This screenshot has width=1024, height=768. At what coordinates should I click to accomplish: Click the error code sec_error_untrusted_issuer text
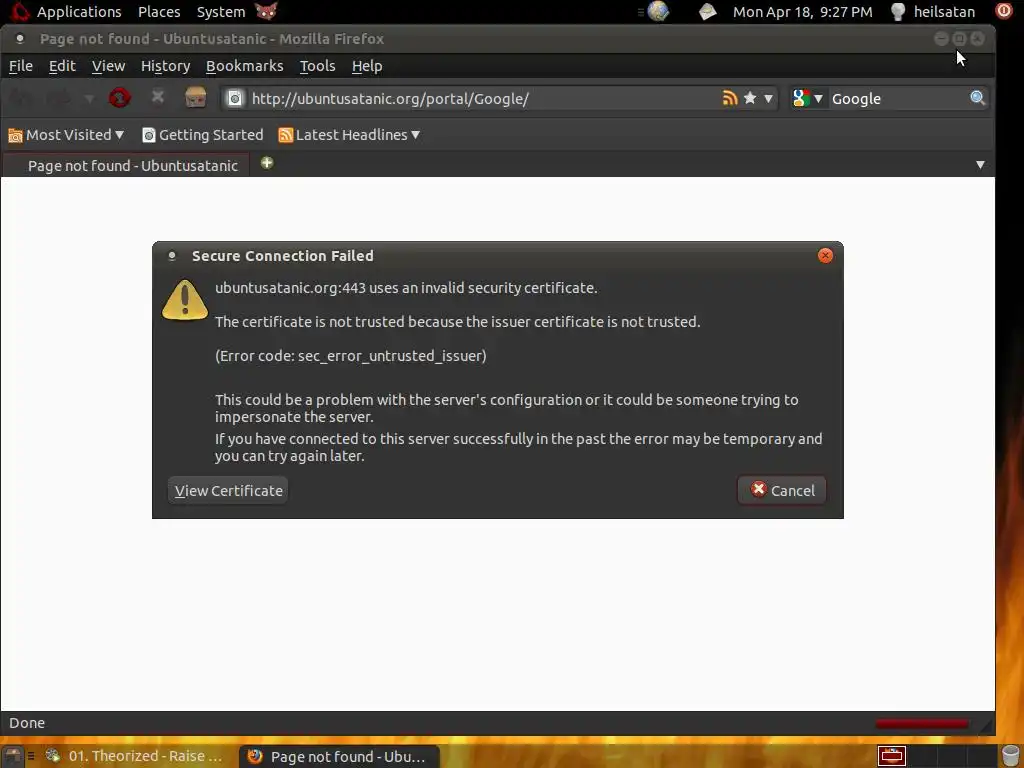(351, 356)
